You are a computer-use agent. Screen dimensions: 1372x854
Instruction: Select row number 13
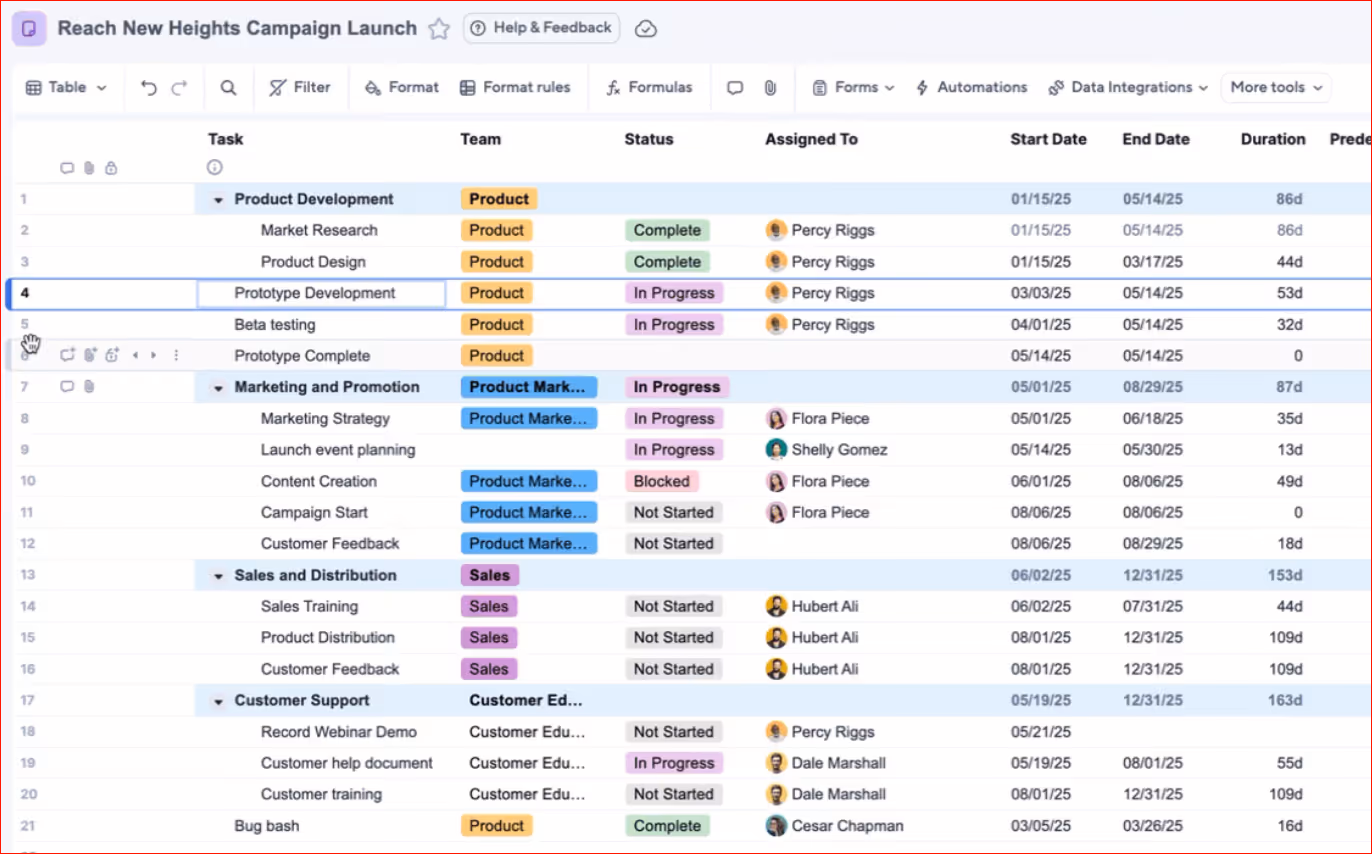[28, 575]
